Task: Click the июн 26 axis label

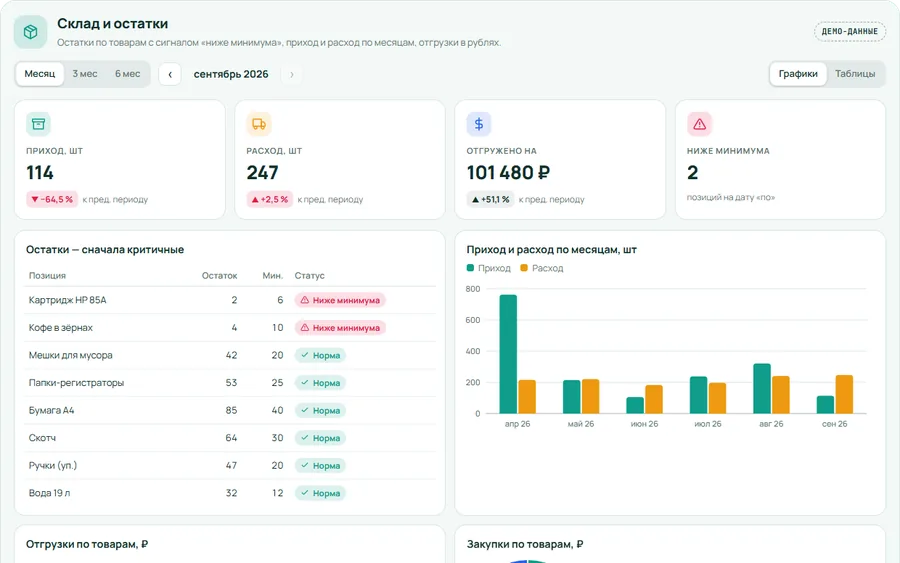Action: coord(644,424)
